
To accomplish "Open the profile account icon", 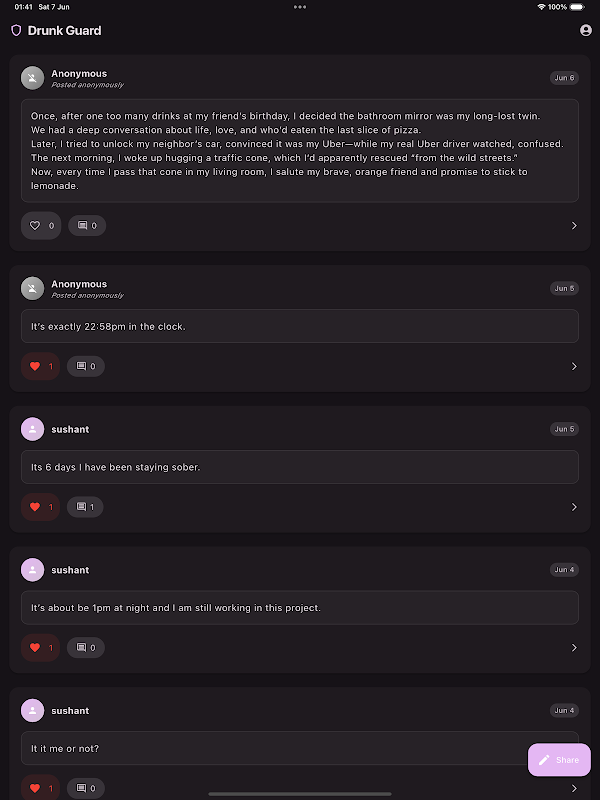I will pos(586,31).
